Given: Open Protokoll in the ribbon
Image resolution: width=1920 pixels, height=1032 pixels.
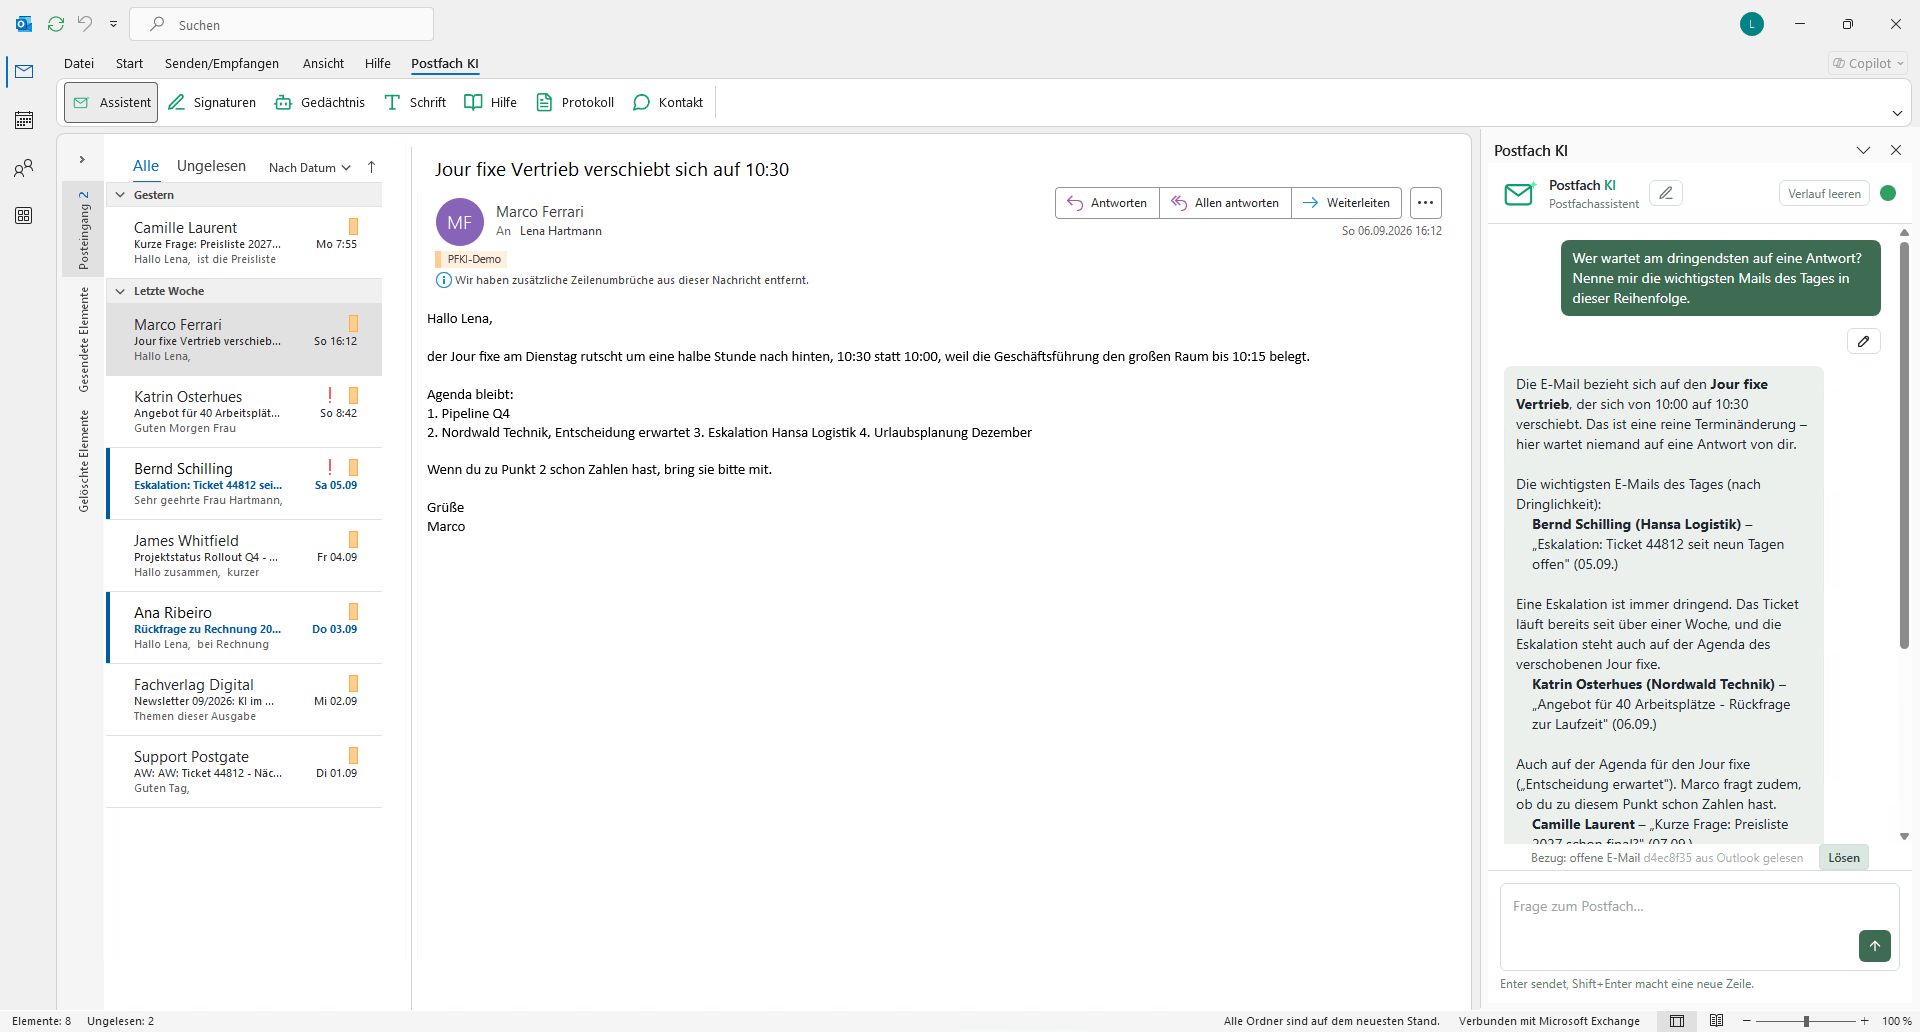Looking at the screenshot, I should coord(575,102).
